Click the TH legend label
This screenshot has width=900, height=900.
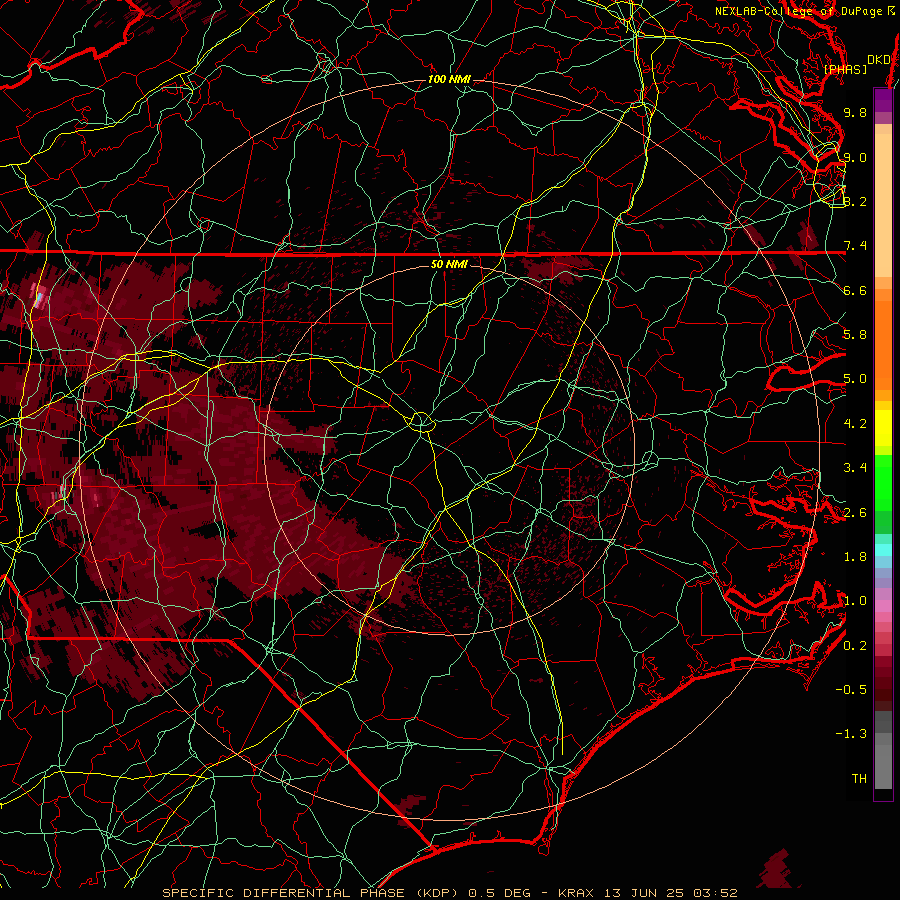click(x=859, y=779)
